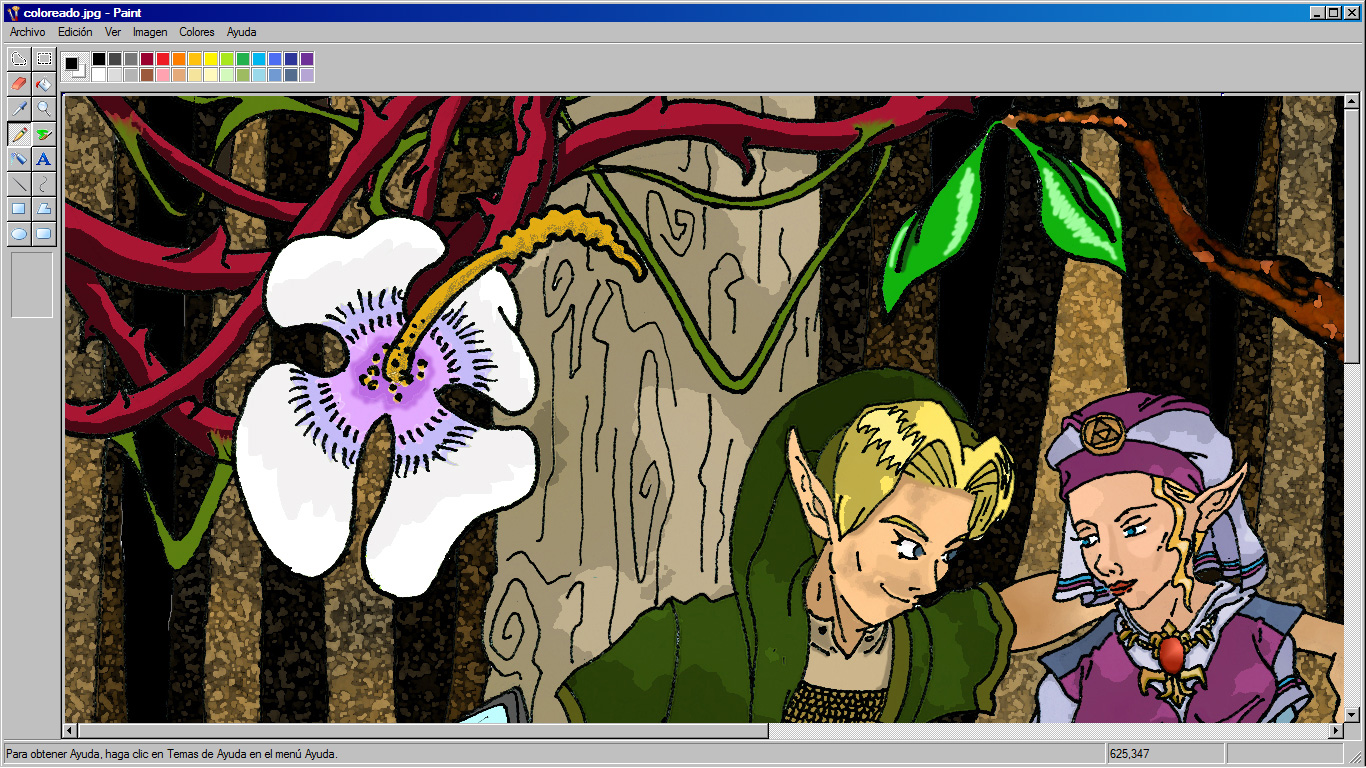The height and width of the screenshot is (768, 1366).
Task: Minimize the Paint window
Action: (1316, 12)
